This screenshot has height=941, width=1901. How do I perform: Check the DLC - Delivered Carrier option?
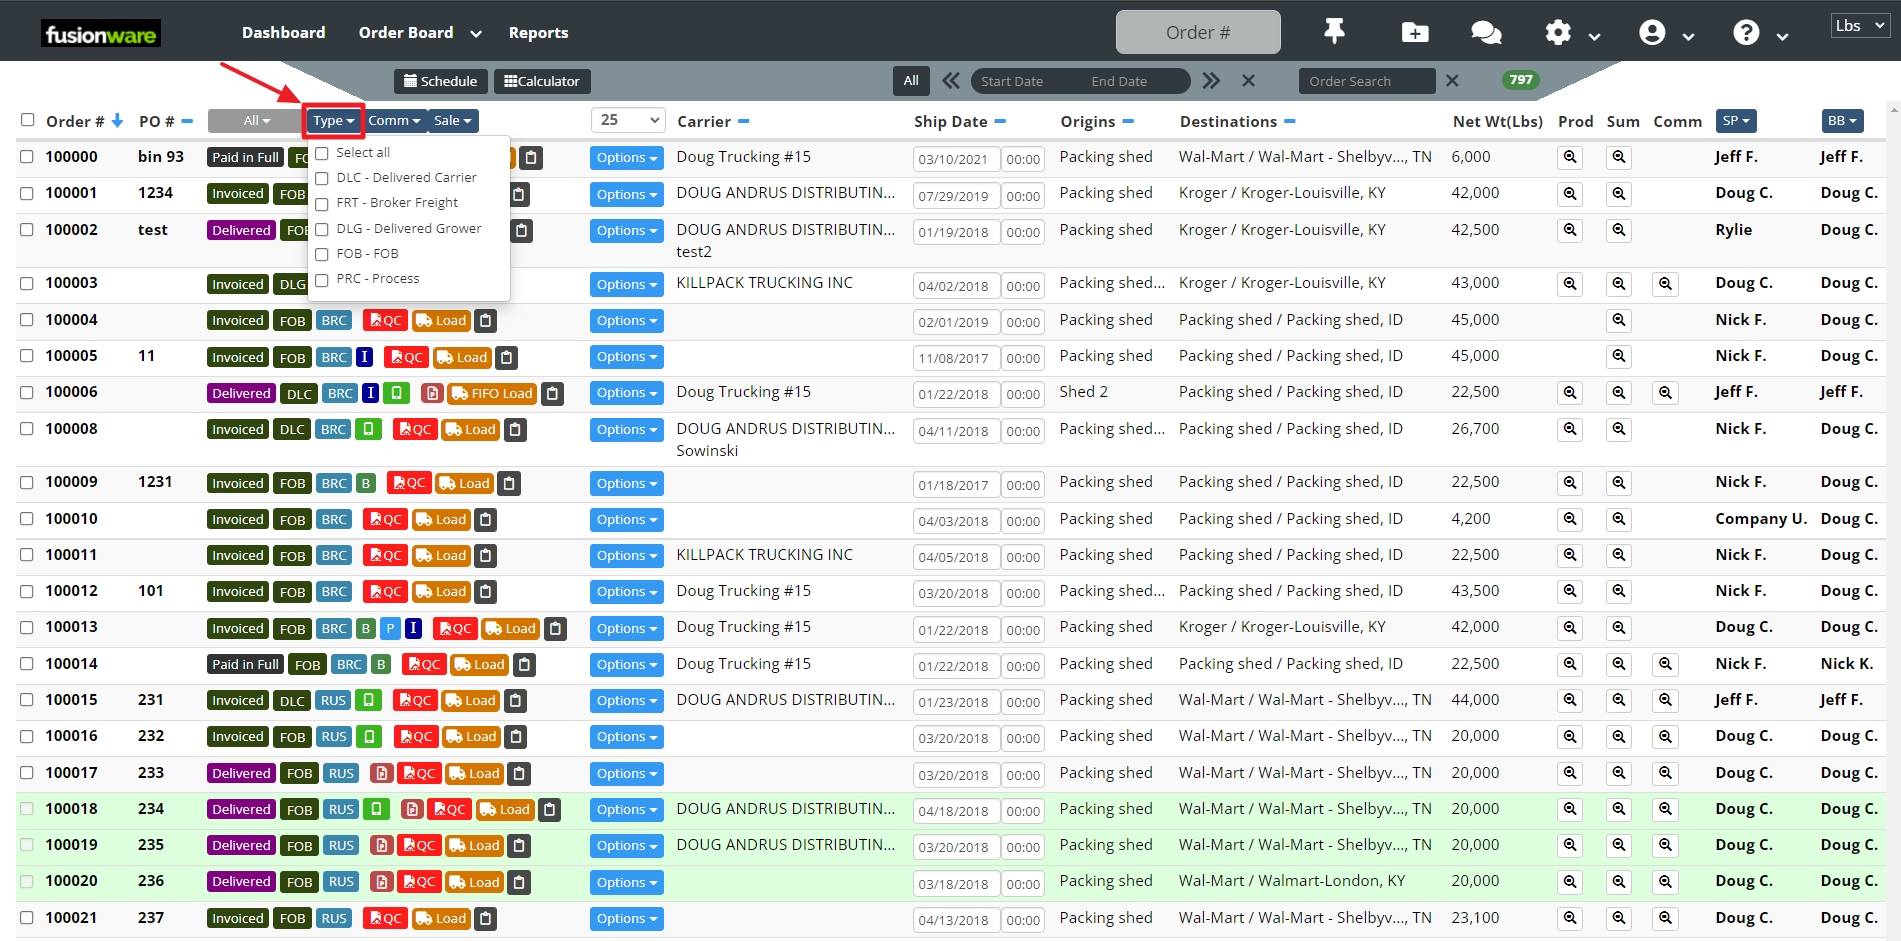coord(322,179)
